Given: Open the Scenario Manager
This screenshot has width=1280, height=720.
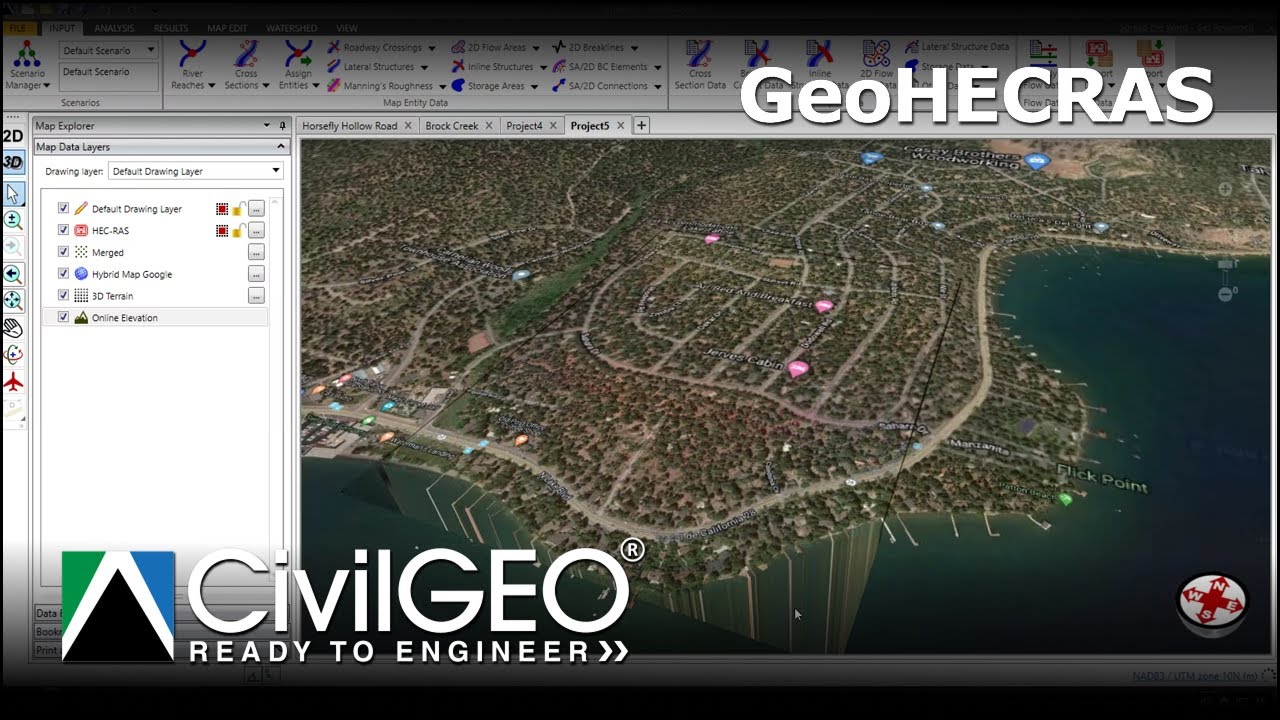Looking at the screenshot, I should [x=27, y=66].
